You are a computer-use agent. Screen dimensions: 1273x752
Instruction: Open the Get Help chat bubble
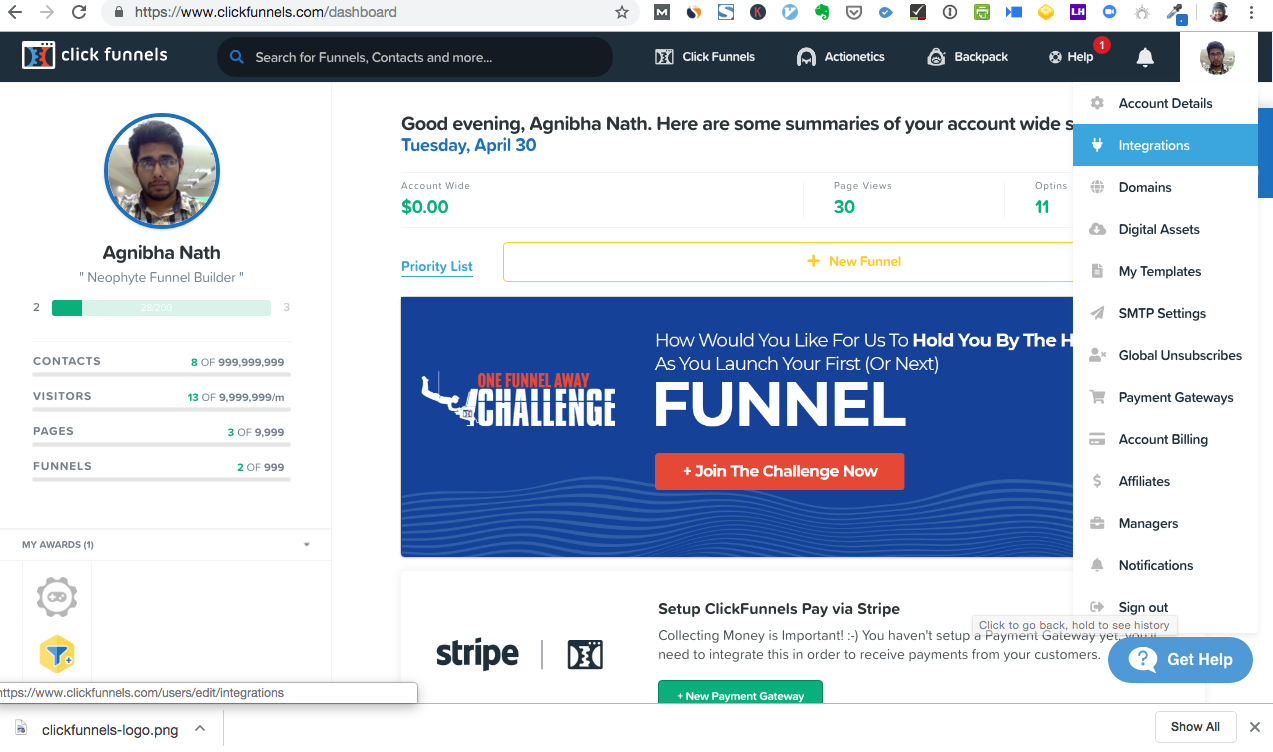pyautogui.click(x=1180, y=660)
